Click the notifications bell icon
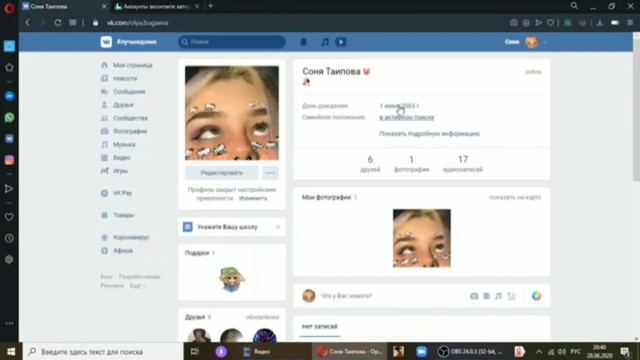This screenshot has width=640, height=360. point(303,42)
